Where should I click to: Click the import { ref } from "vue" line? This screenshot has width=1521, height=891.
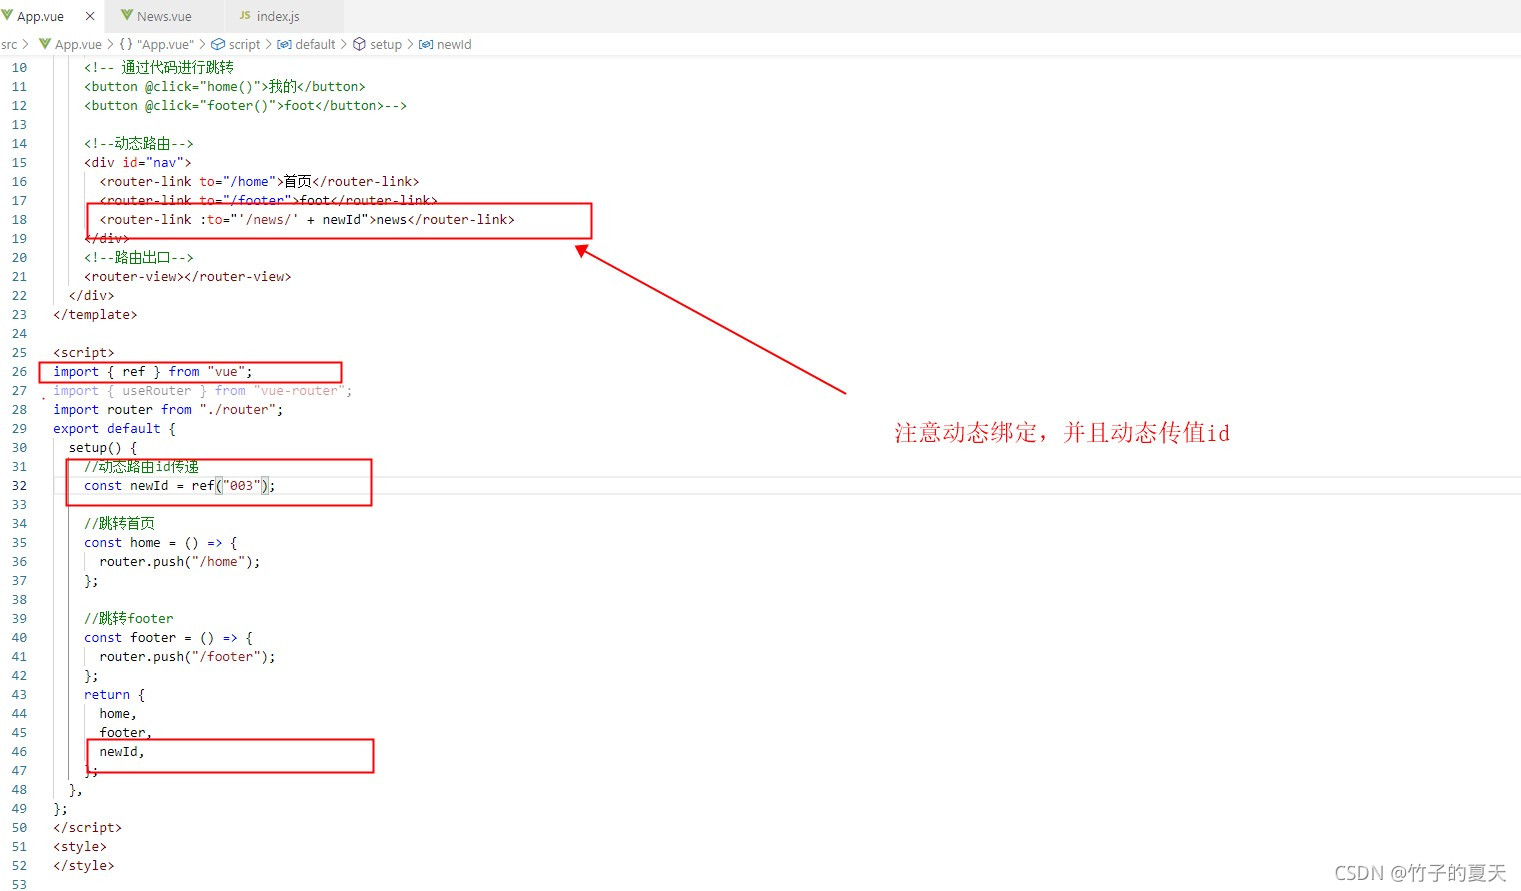[x=153, y=371]
